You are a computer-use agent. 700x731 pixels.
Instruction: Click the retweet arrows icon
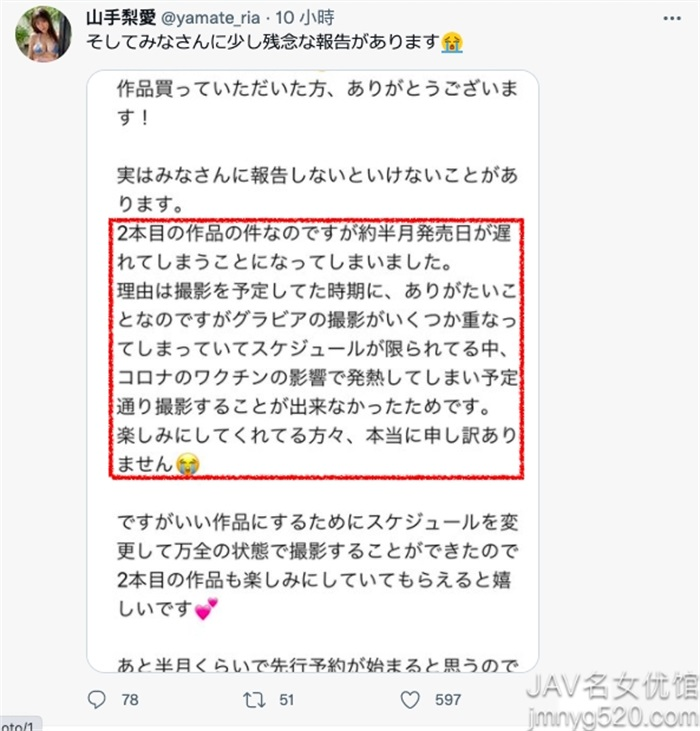pos(254,700)
